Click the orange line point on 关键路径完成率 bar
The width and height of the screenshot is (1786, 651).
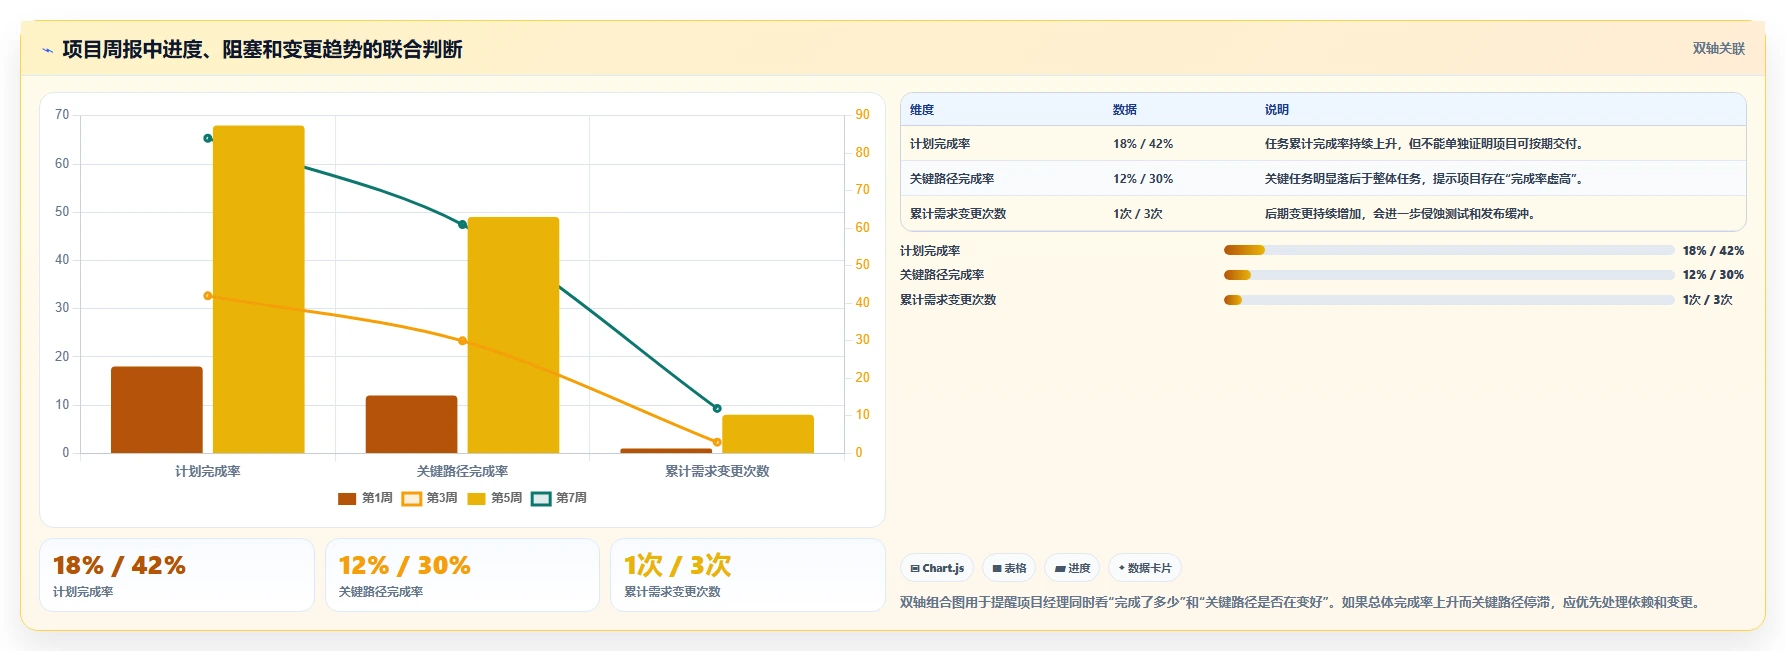click(x=462, y=341)
